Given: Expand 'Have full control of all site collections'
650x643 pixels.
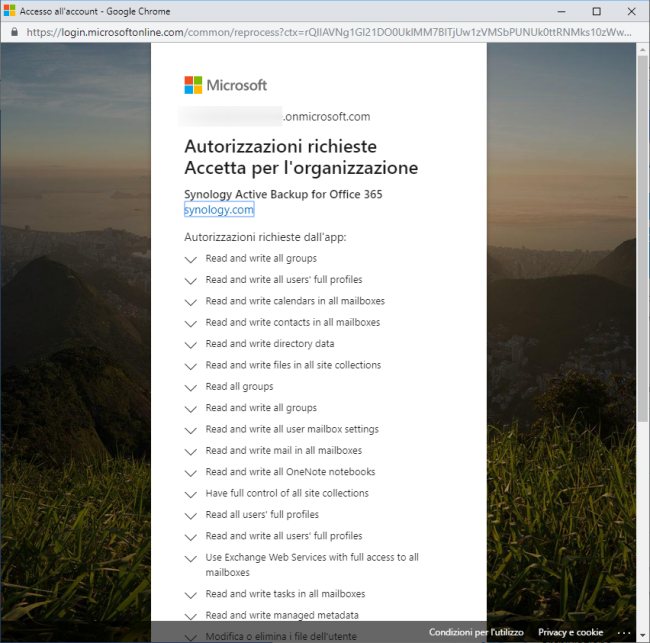Looking at the screenshot, I should pos(191,495).
